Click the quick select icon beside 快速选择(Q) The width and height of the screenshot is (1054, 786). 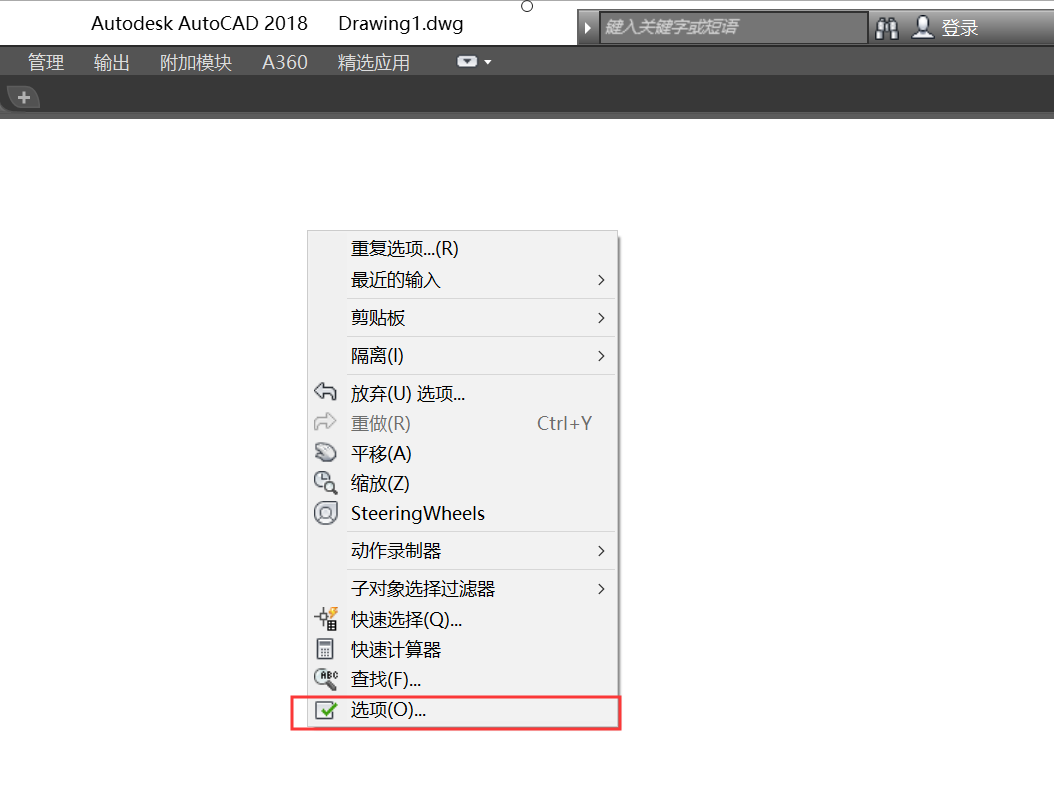pyautogui.click(x=325, y=619)
